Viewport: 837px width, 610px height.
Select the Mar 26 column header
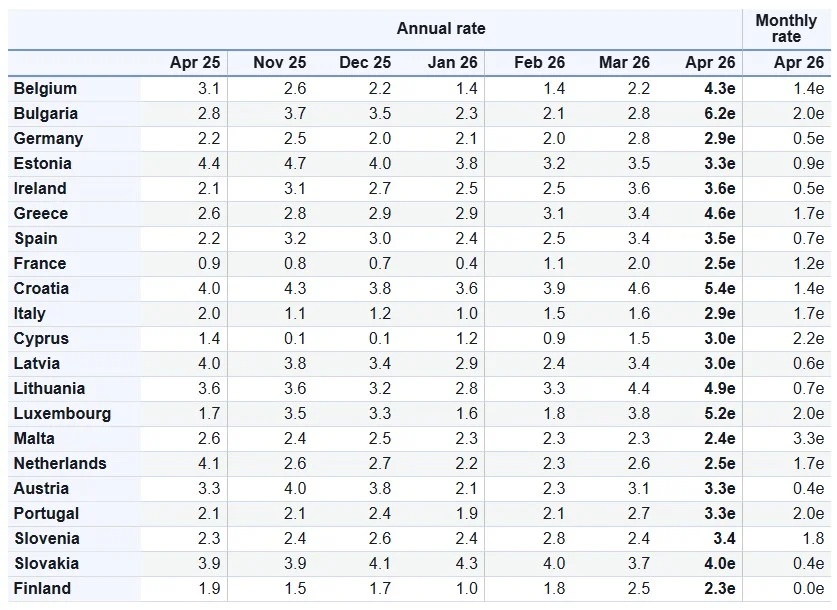(624, 62)
